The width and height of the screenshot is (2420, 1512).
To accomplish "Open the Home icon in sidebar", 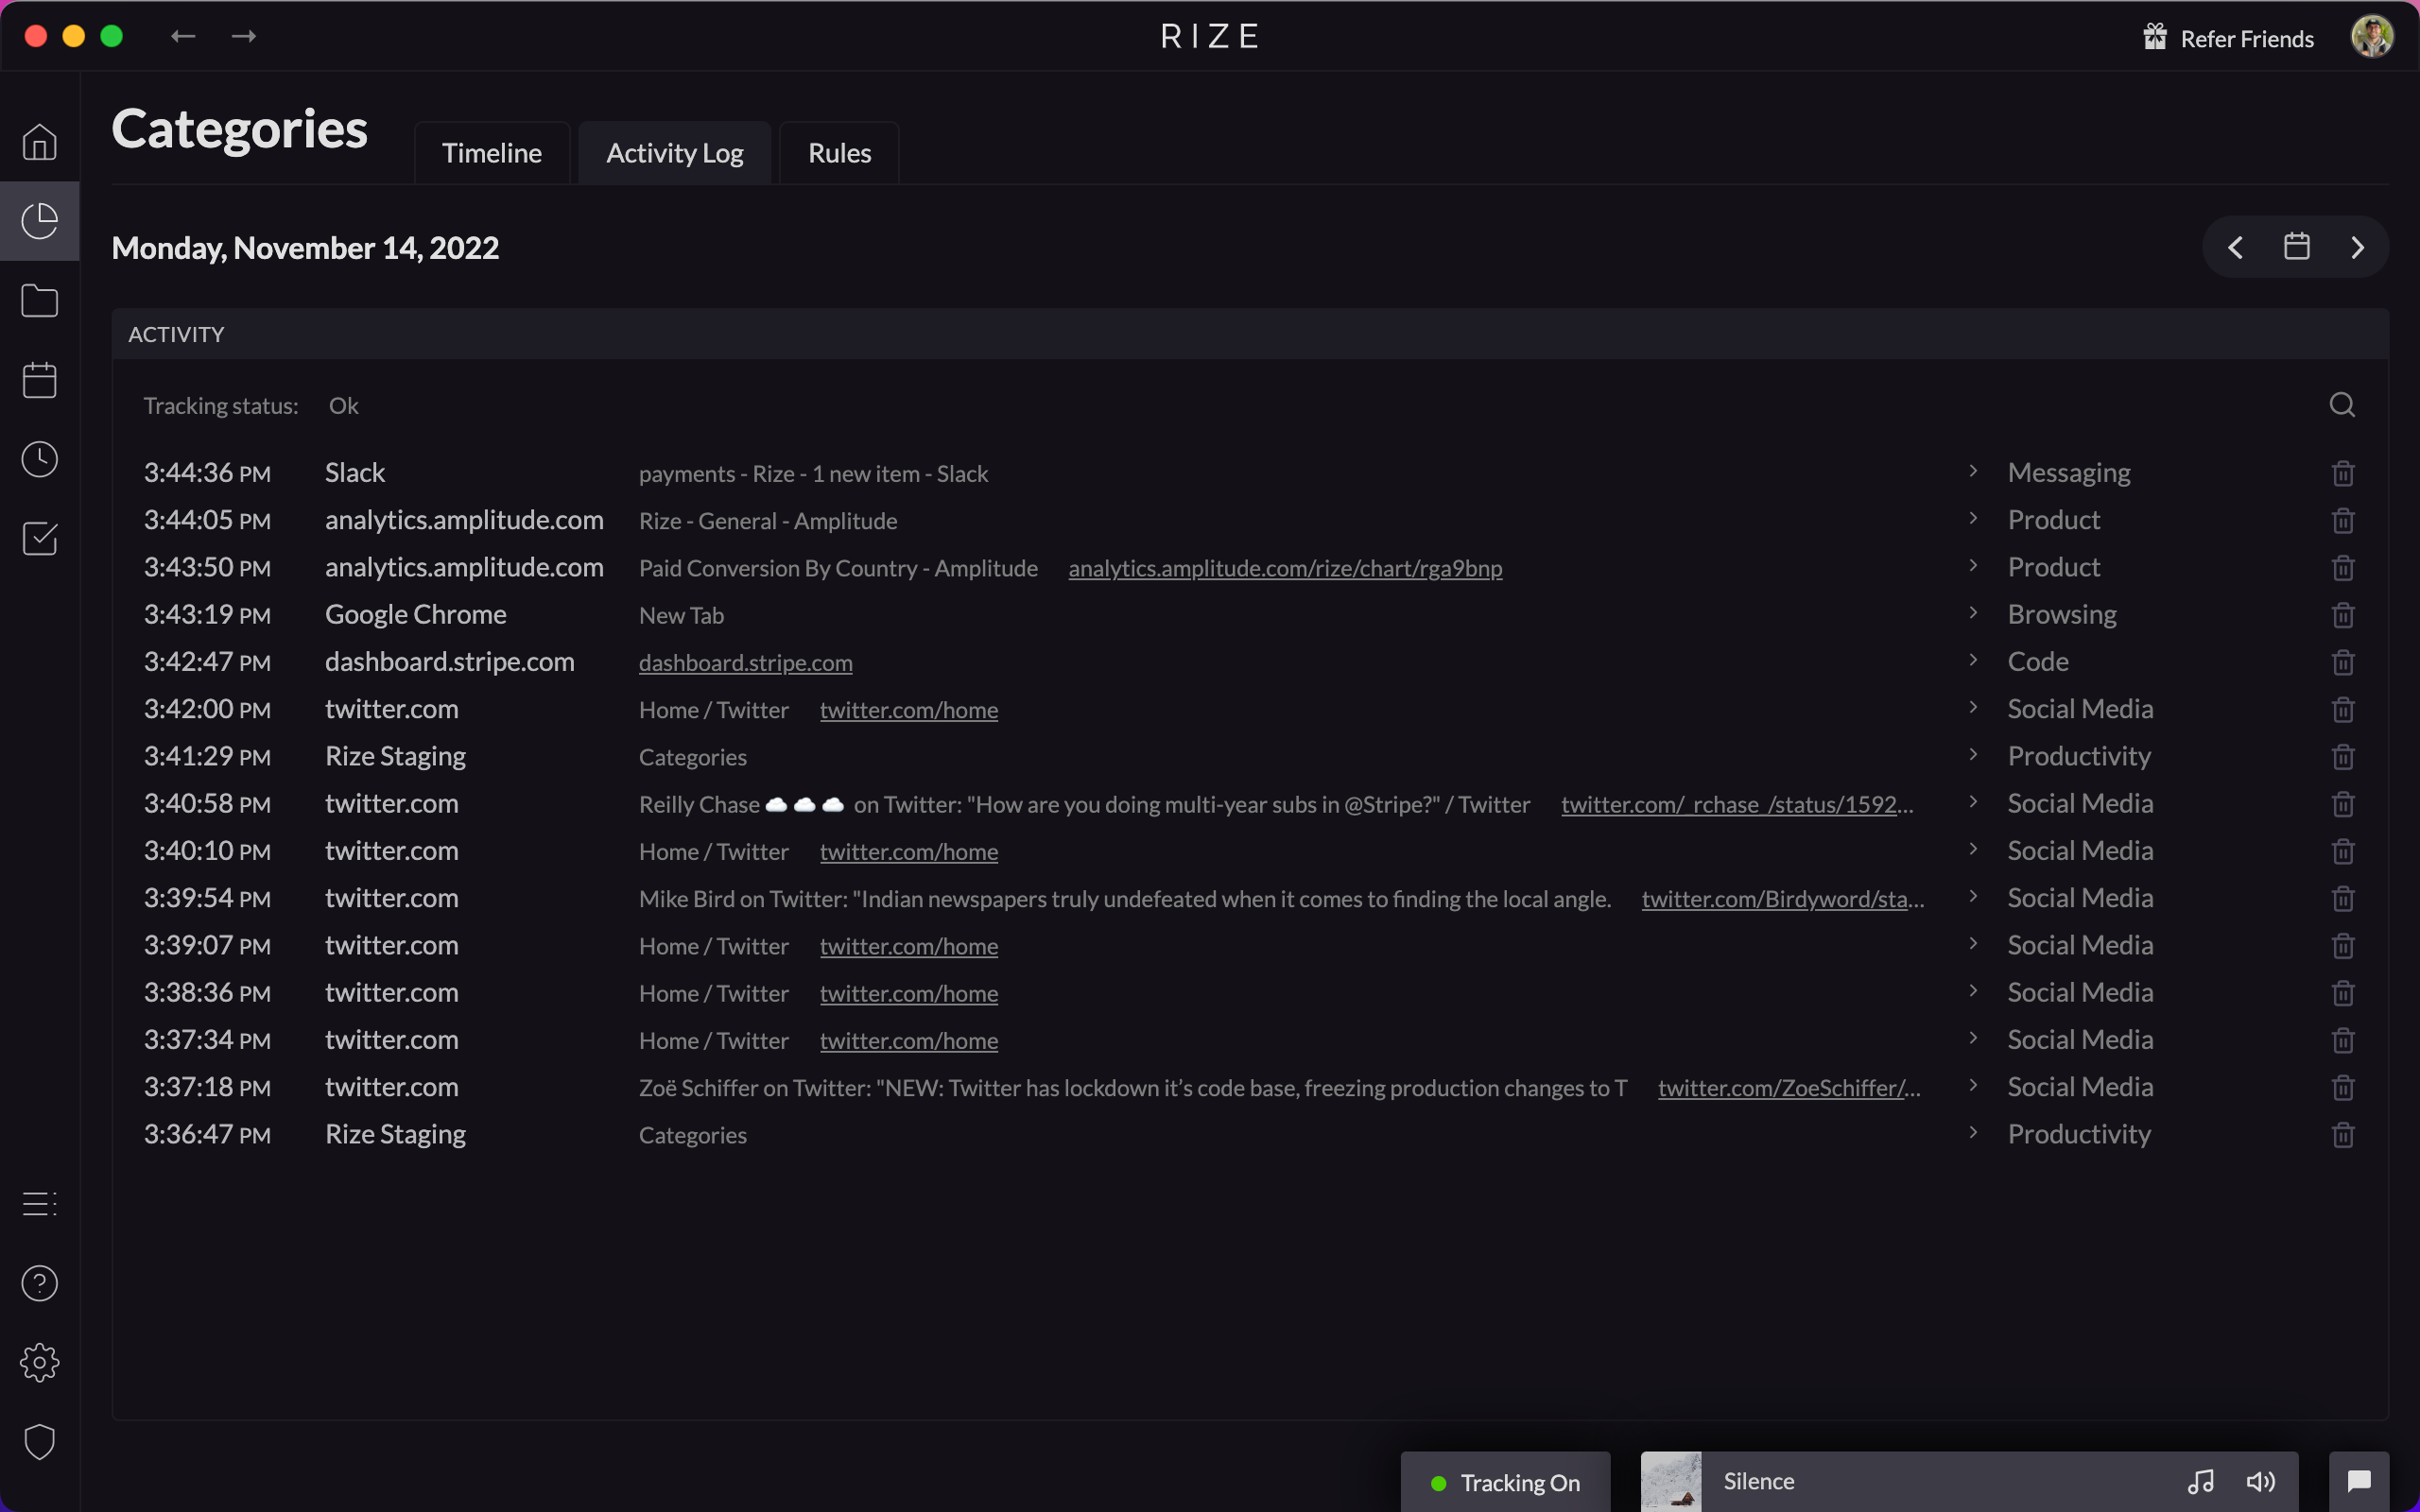I will point(40,142).
